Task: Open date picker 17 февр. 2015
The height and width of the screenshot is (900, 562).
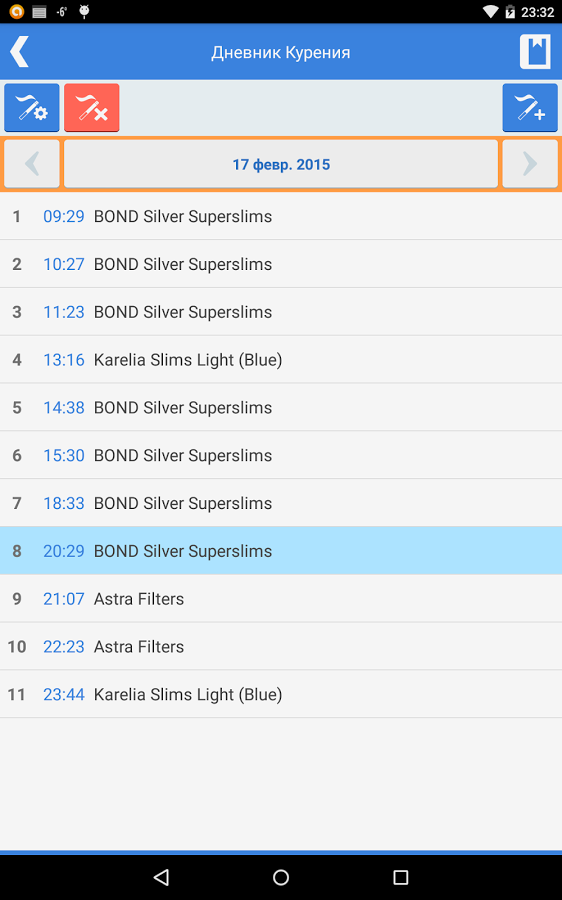Action: [x=281, y=164]
